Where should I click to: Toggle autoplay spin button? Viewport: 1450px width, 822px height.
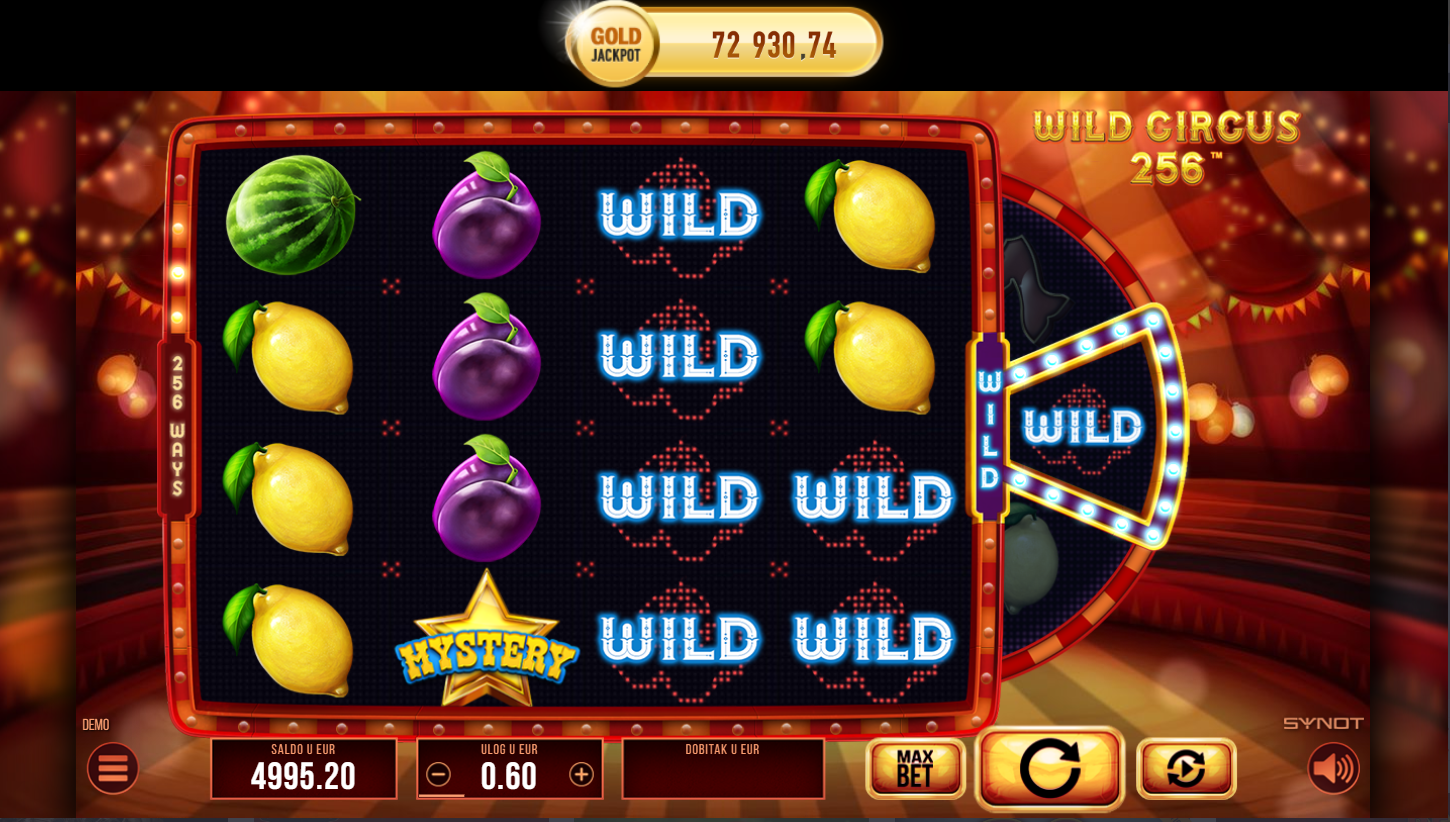1186,768
